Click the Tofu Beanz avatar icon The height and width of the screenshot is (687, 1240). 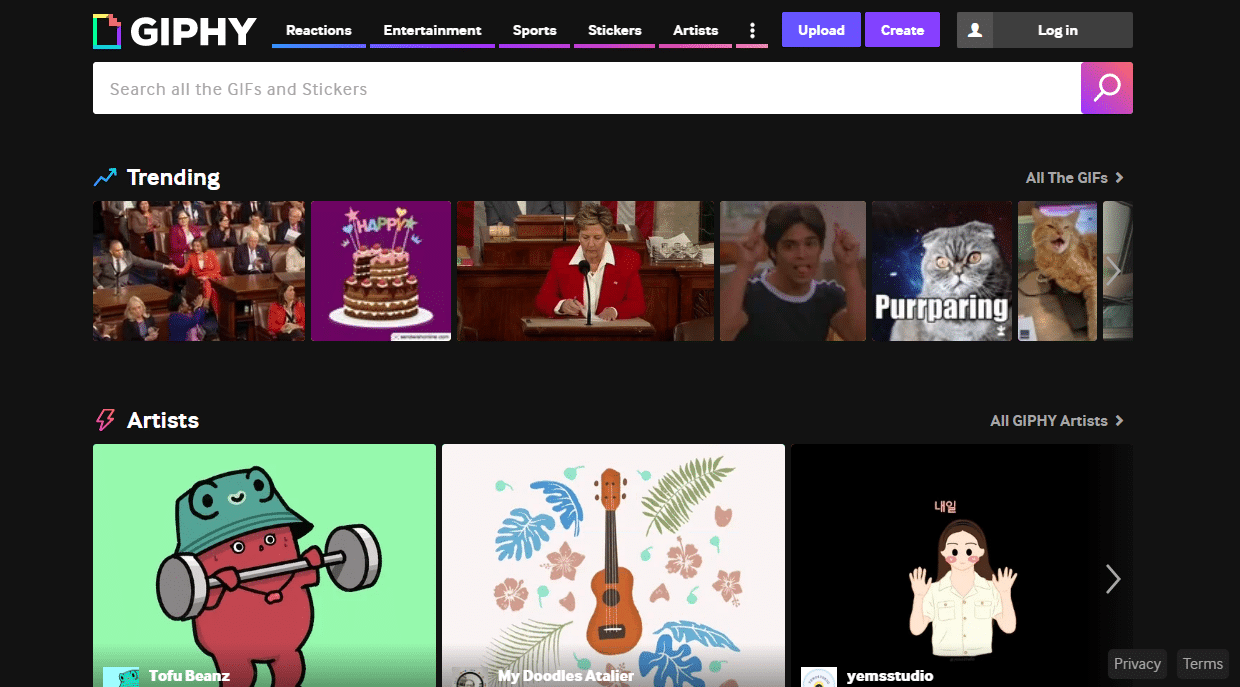(x=120, y=677)
